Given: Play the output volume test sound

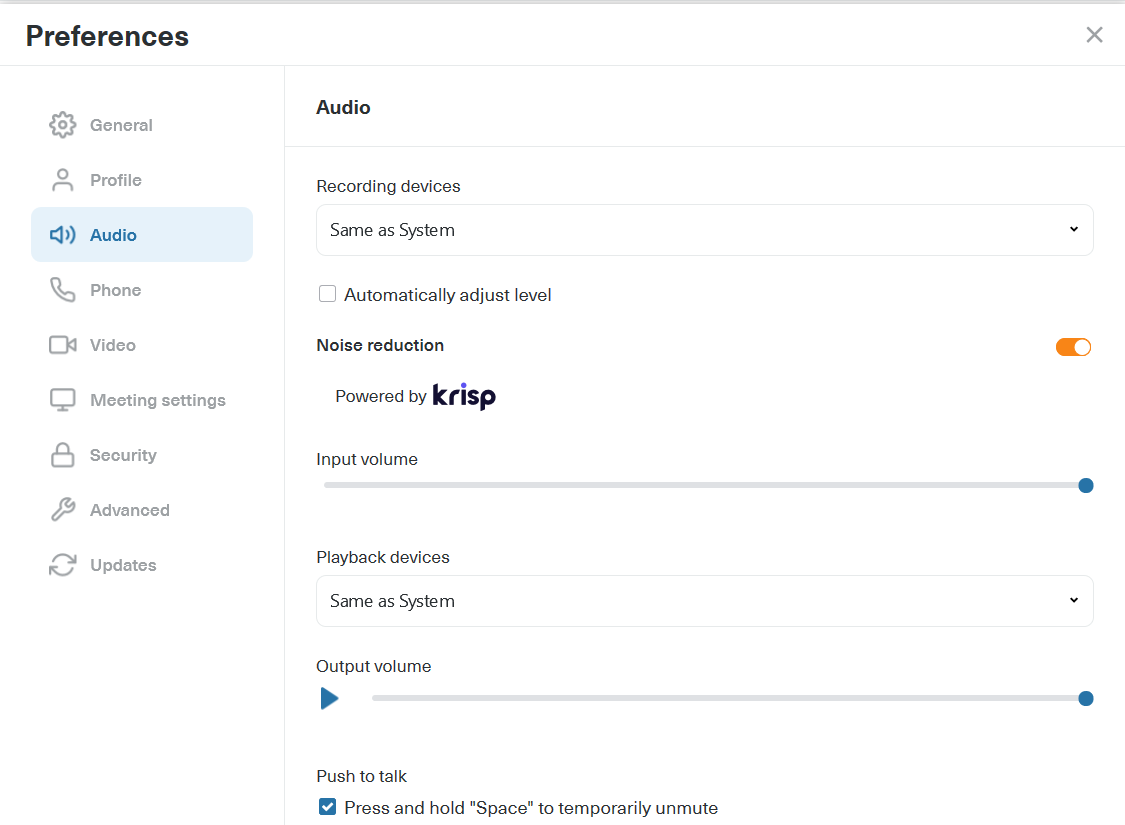Looking at the screenshot, I should coord(330,698).
